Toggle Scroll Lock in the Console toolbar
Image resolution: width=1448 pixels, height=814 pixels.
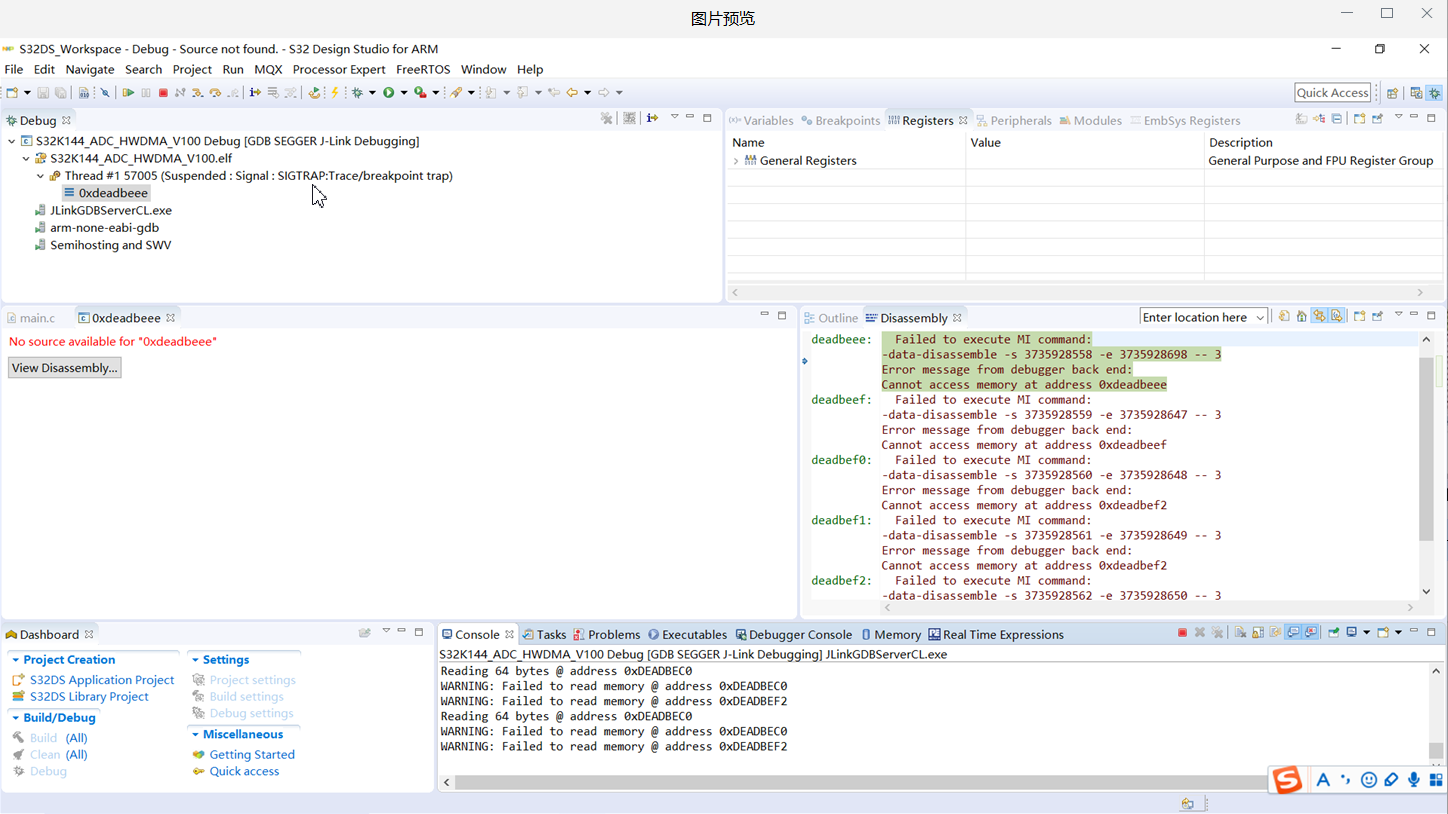[1258, 633]
